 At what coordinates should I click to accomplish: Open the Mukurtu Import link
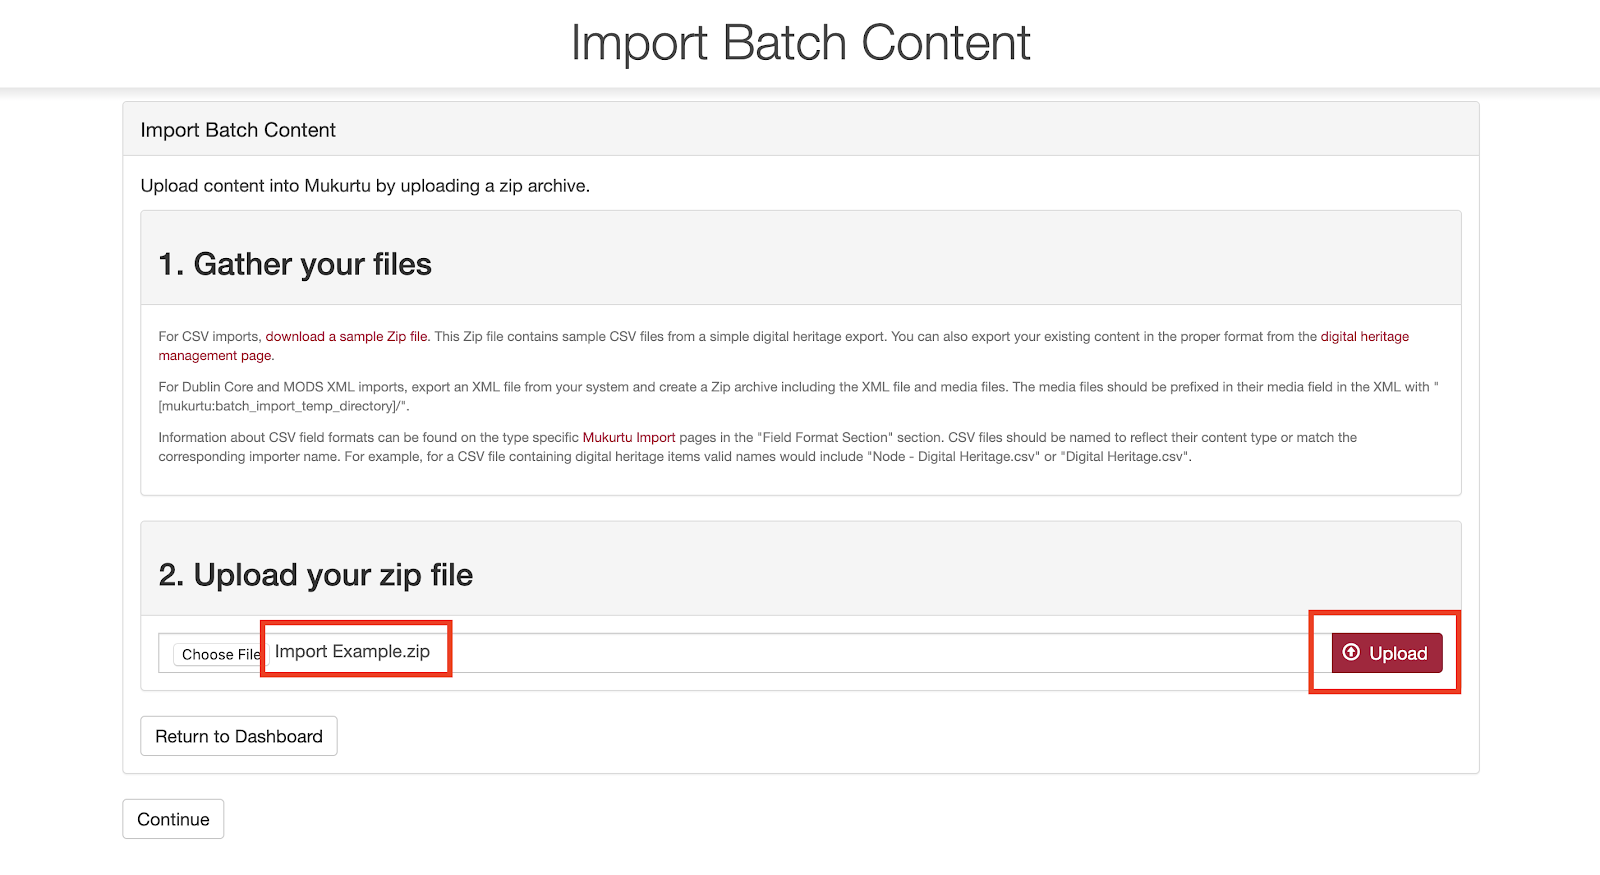coord(629,438)
